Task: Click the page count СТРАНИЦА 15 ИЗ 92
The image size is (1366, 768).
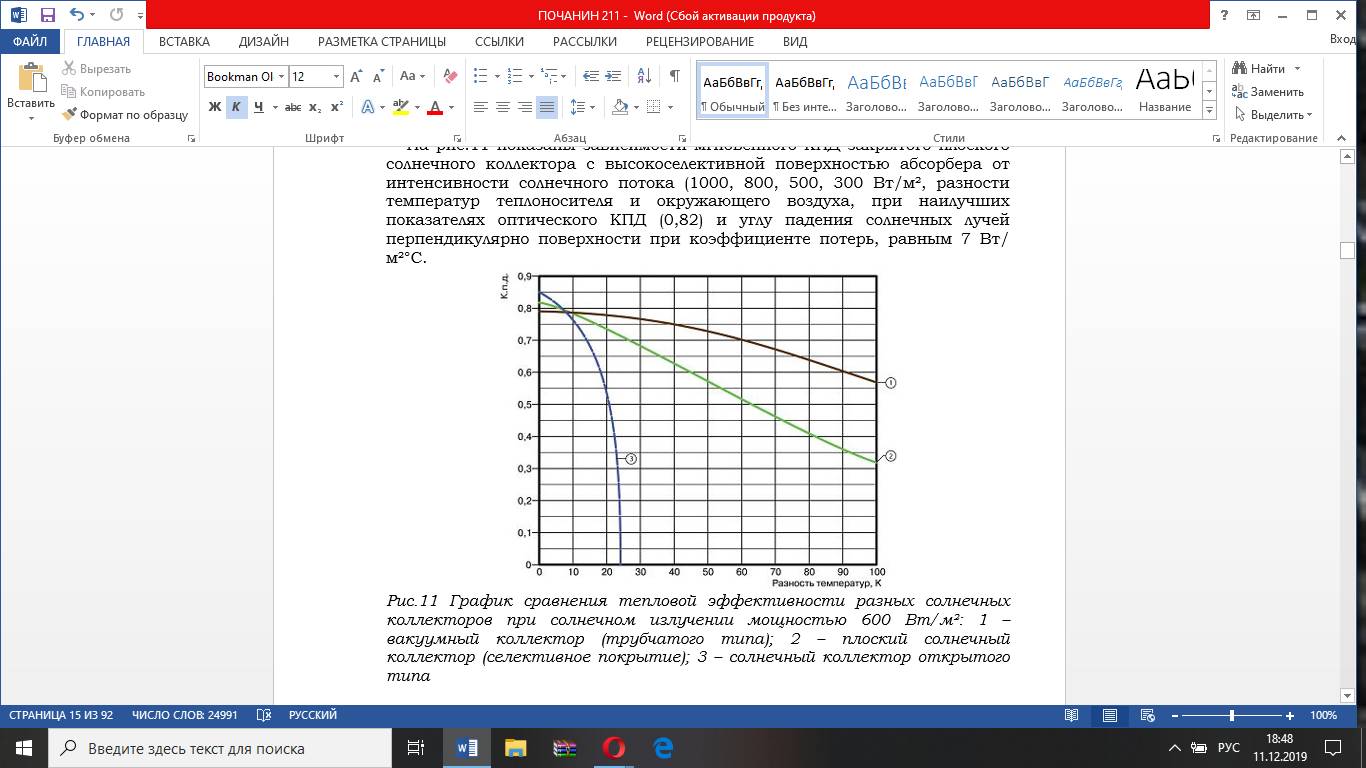Action: click(x=62, y=716)
